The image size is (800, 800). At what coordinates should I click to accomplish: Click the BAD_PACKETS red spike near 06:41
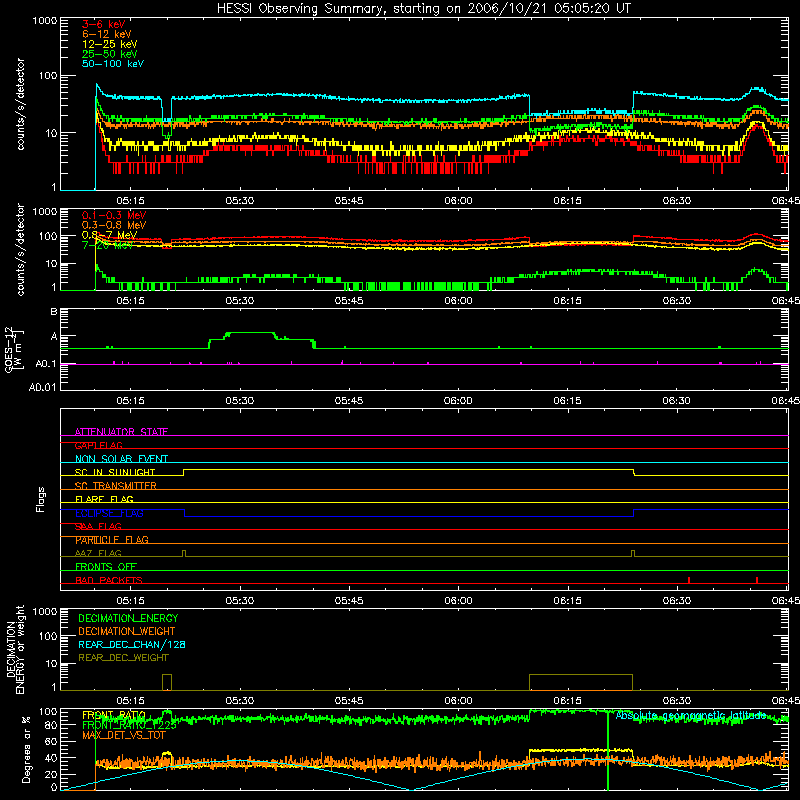point(757,580)
